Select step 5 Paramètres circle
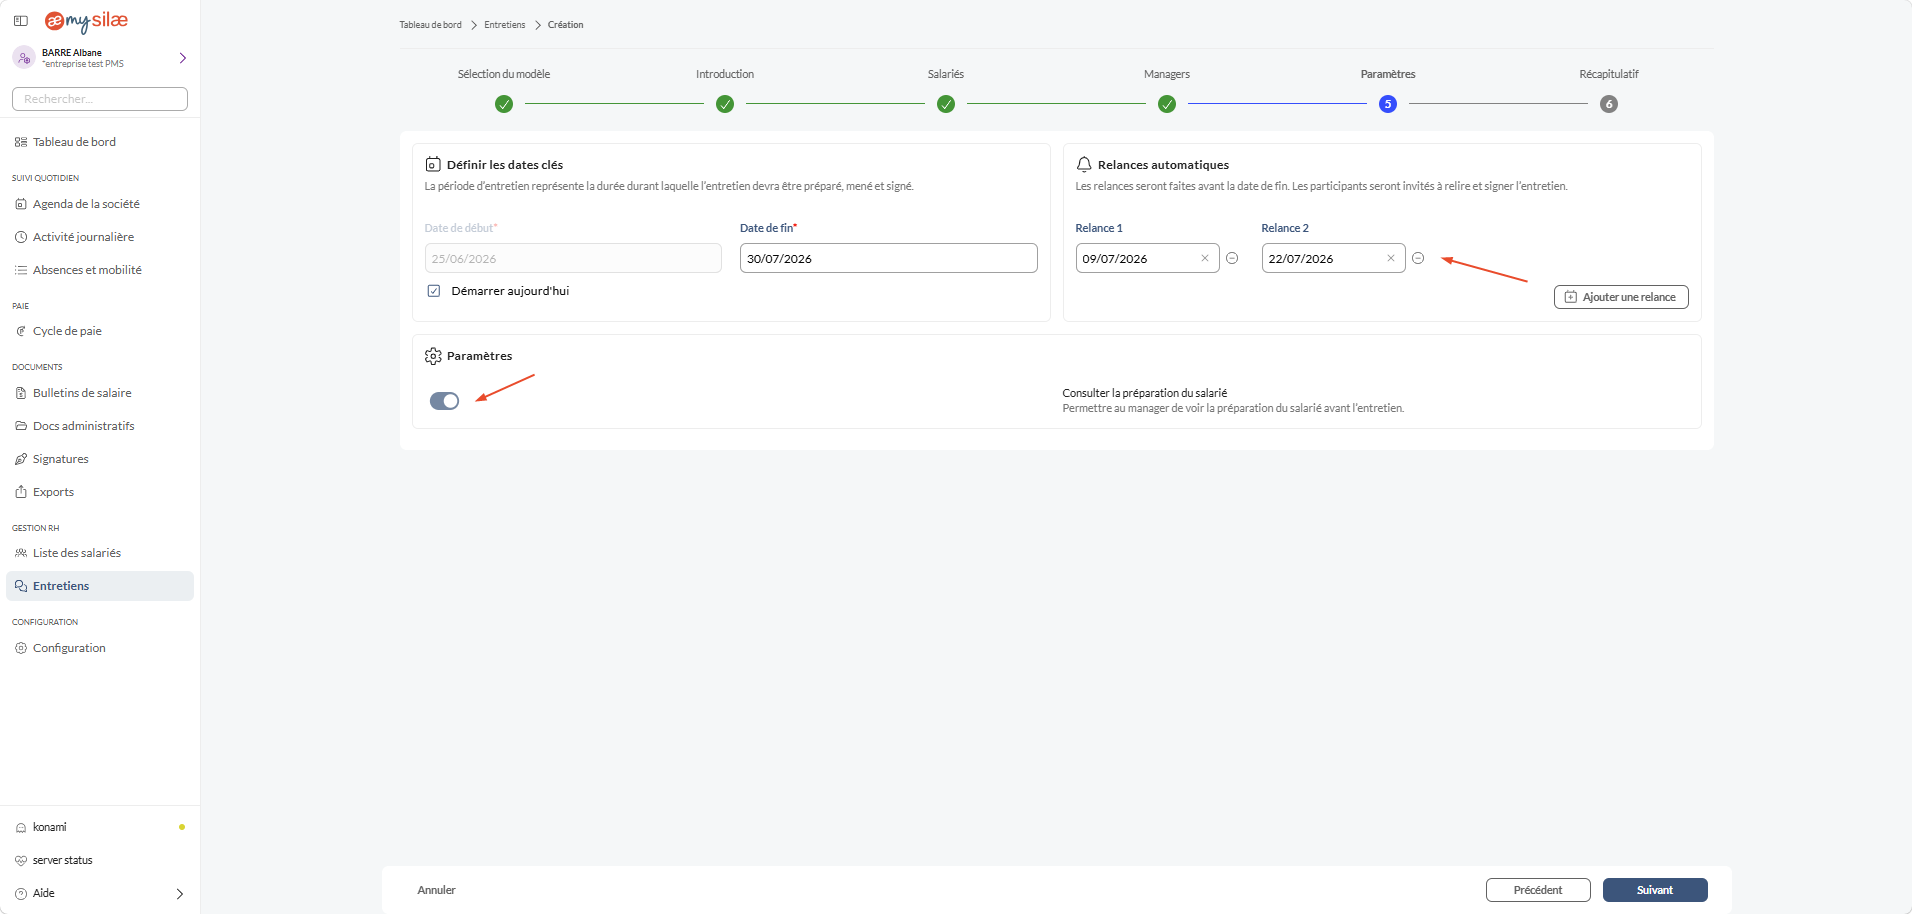 (1388, 104)
